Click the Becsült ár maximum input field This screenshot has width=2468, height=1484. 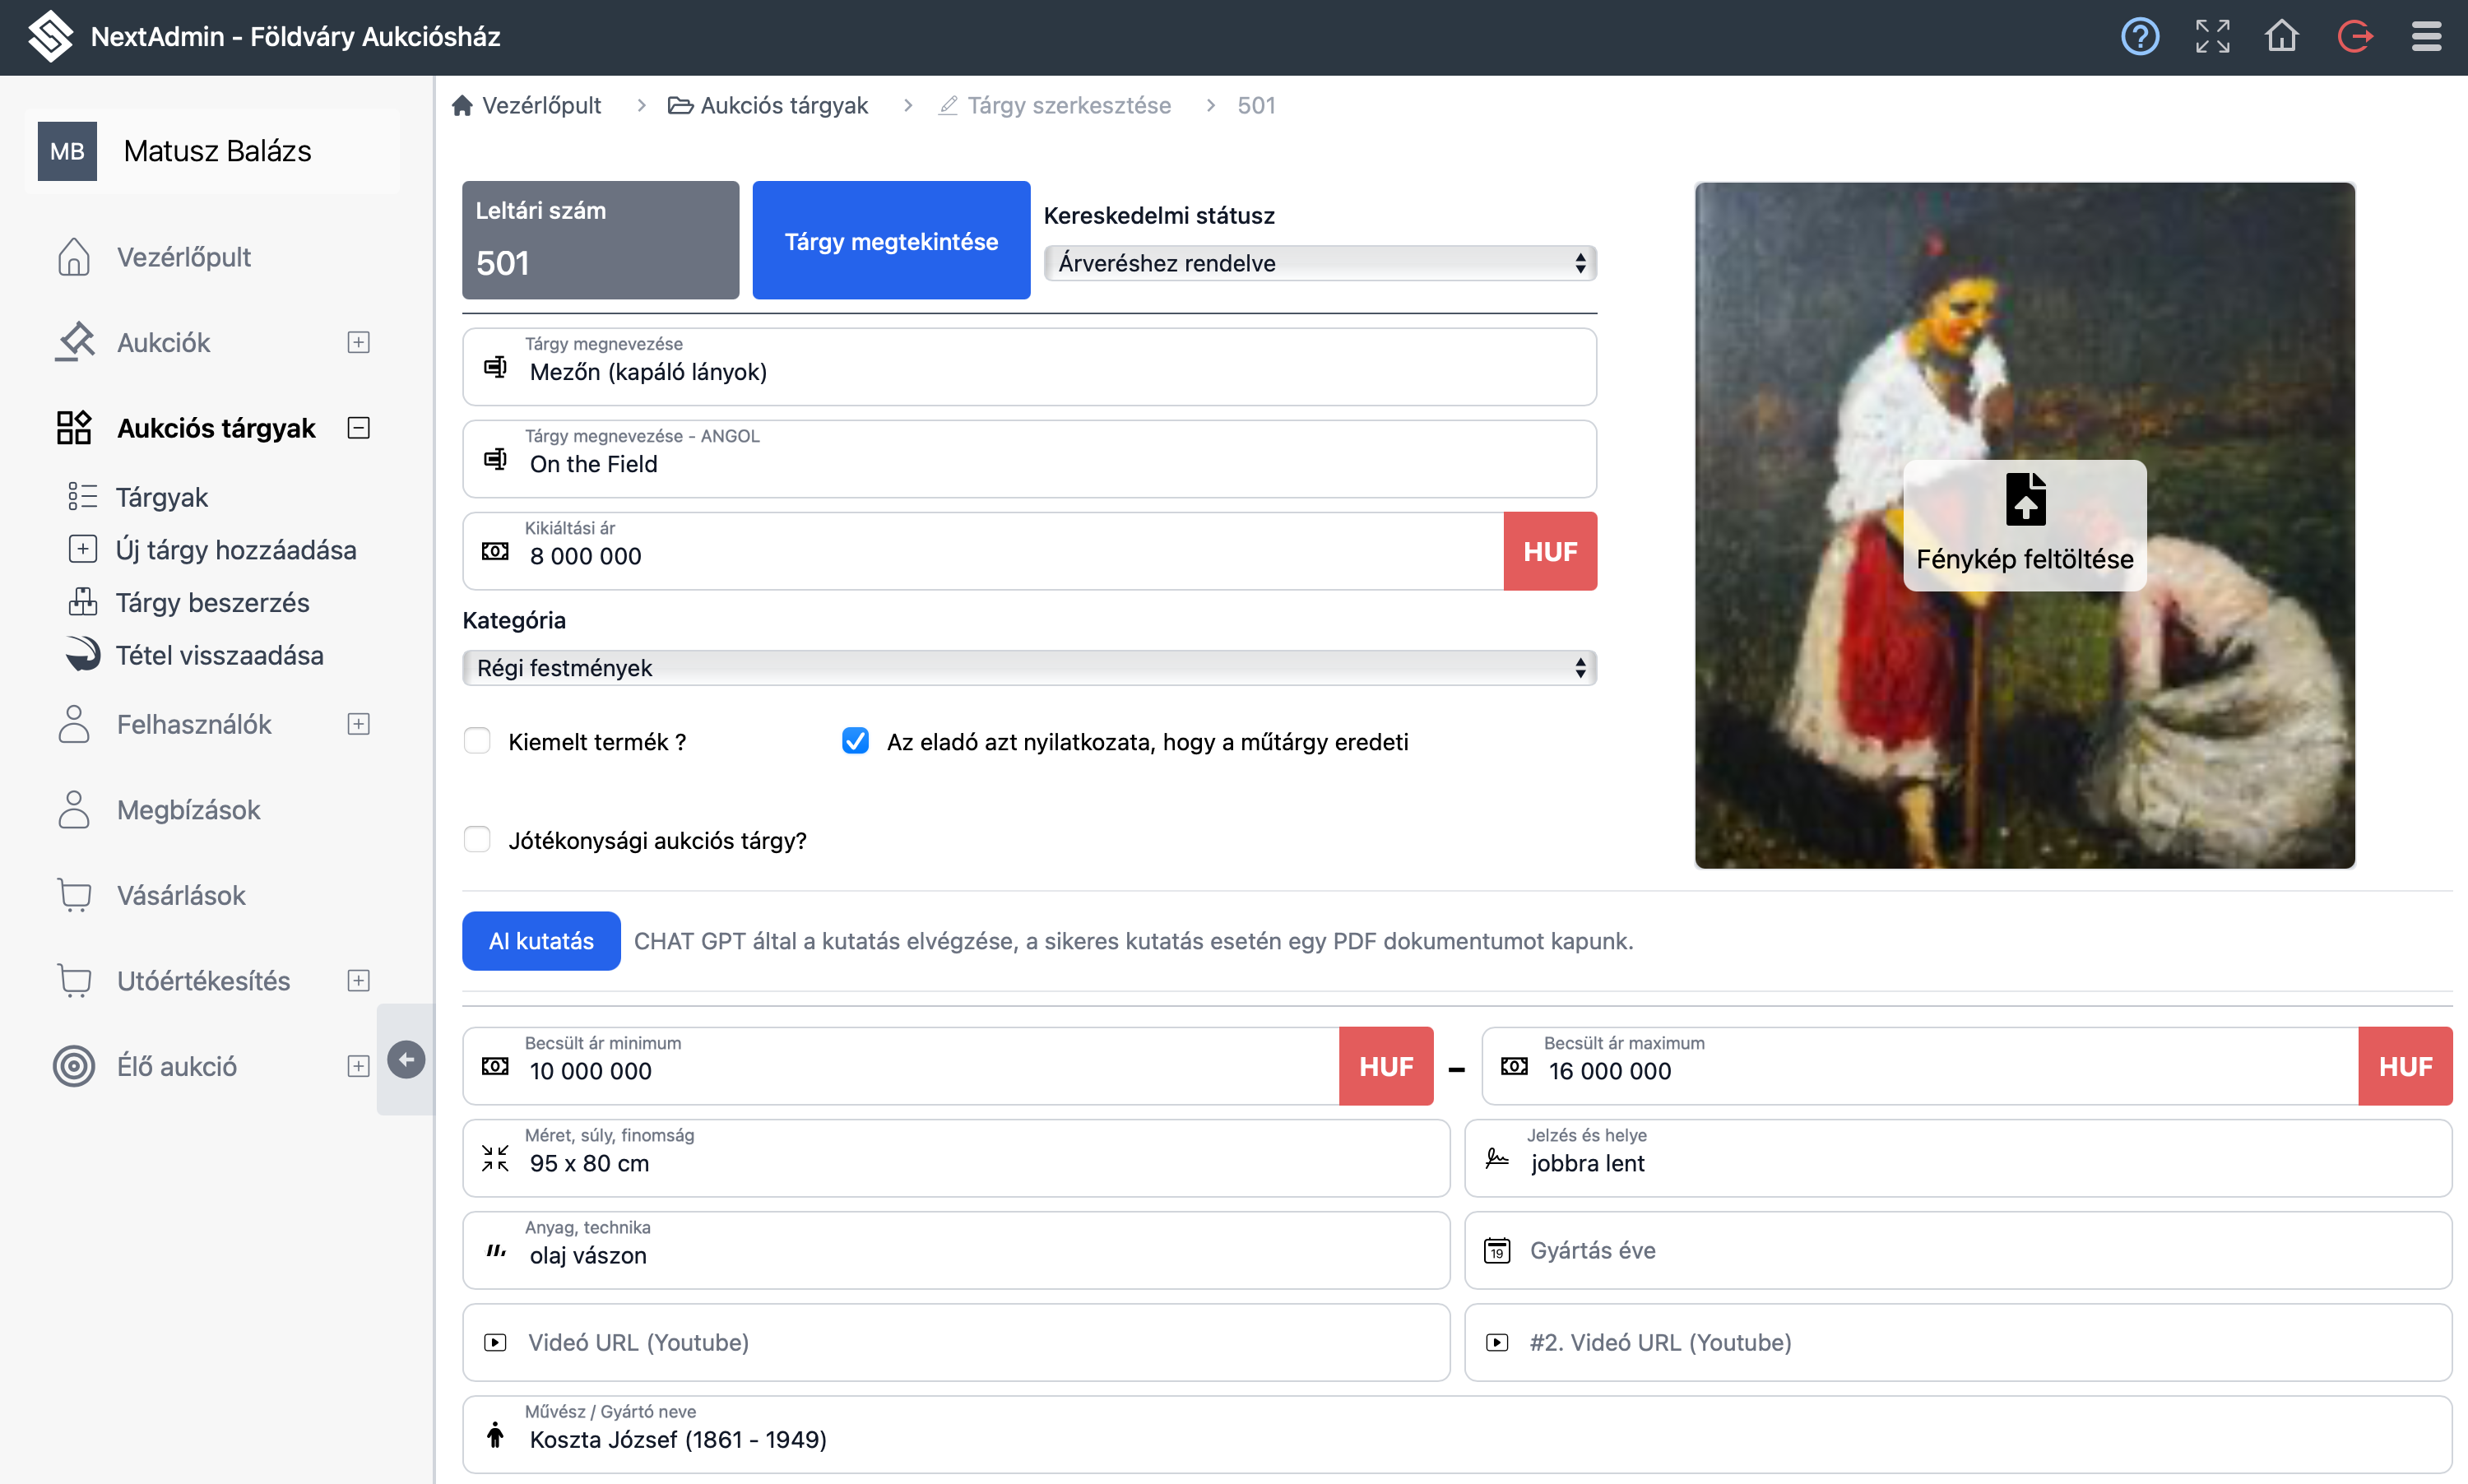1920,1066
